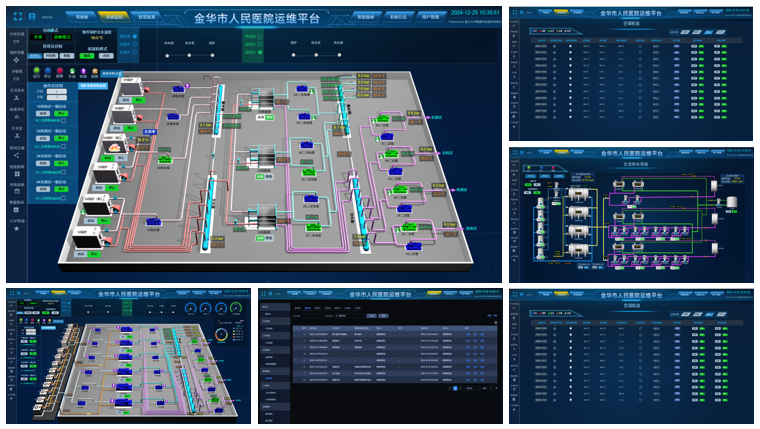
Task: Open the 锅炉系统 sidebar item with cross-arrows icon
Action: tap(16, 56)
